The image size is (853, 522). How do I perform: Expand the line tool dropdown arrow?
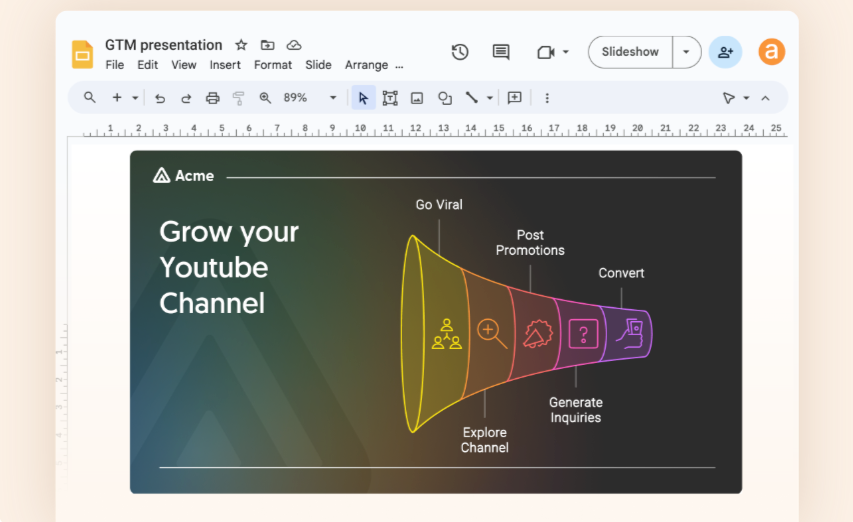click(x=490, y=98)
